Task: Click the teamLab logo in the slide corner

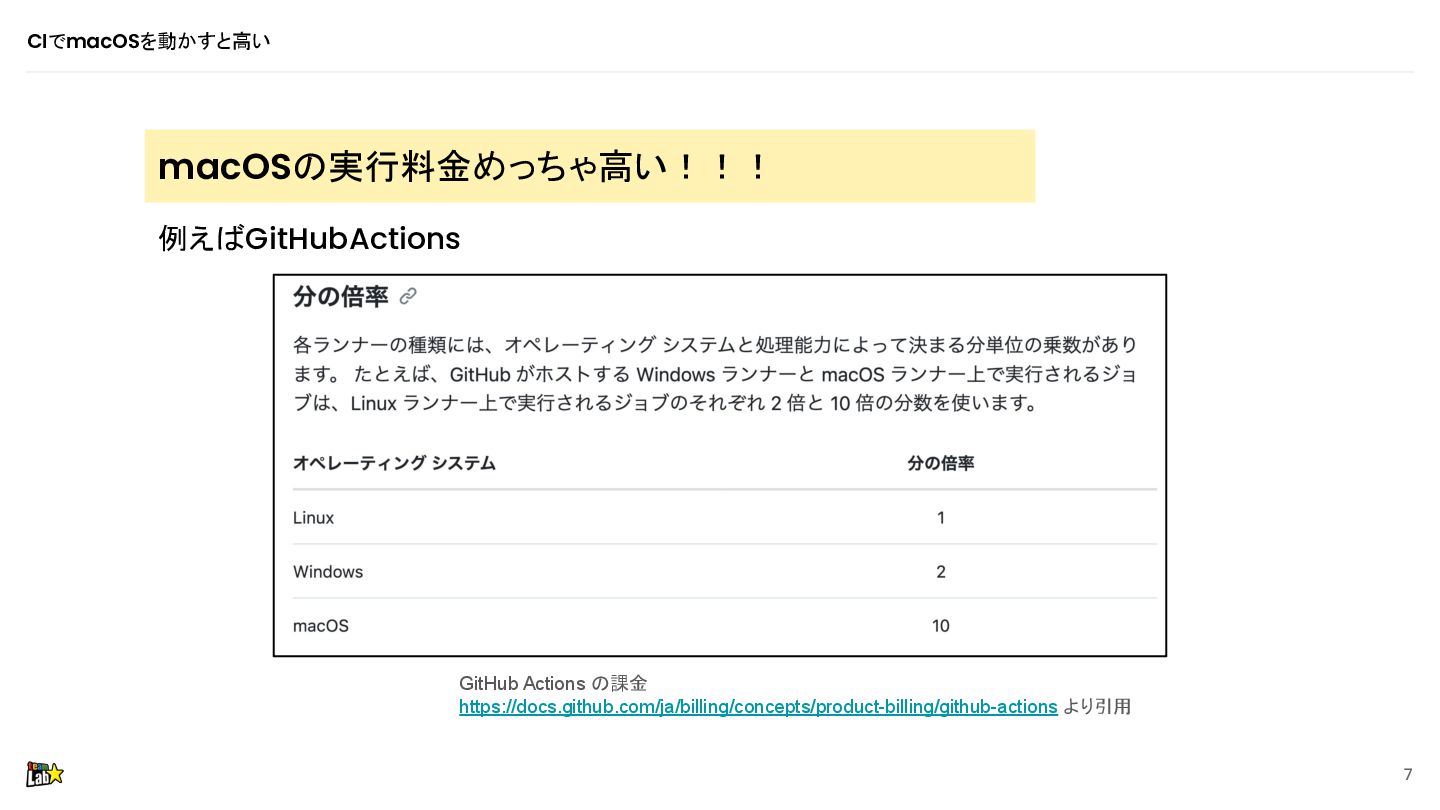Action: tap(44, 774)
